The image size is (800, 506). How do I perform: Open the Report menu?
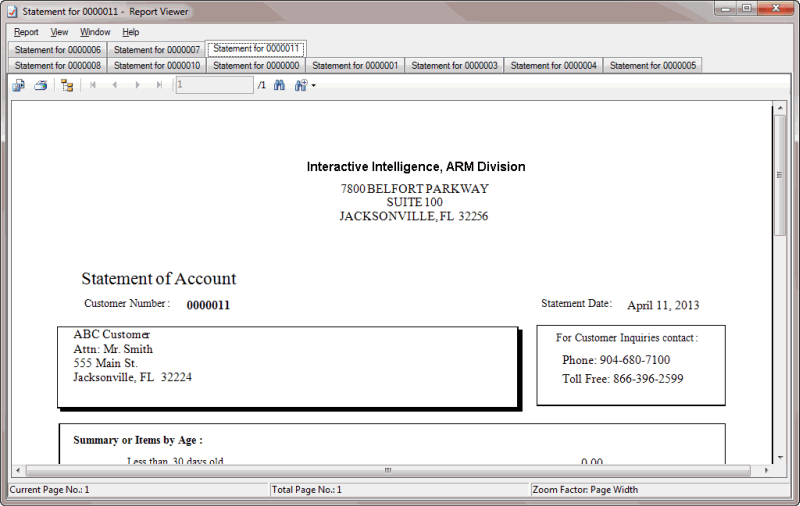click(26, 32)
